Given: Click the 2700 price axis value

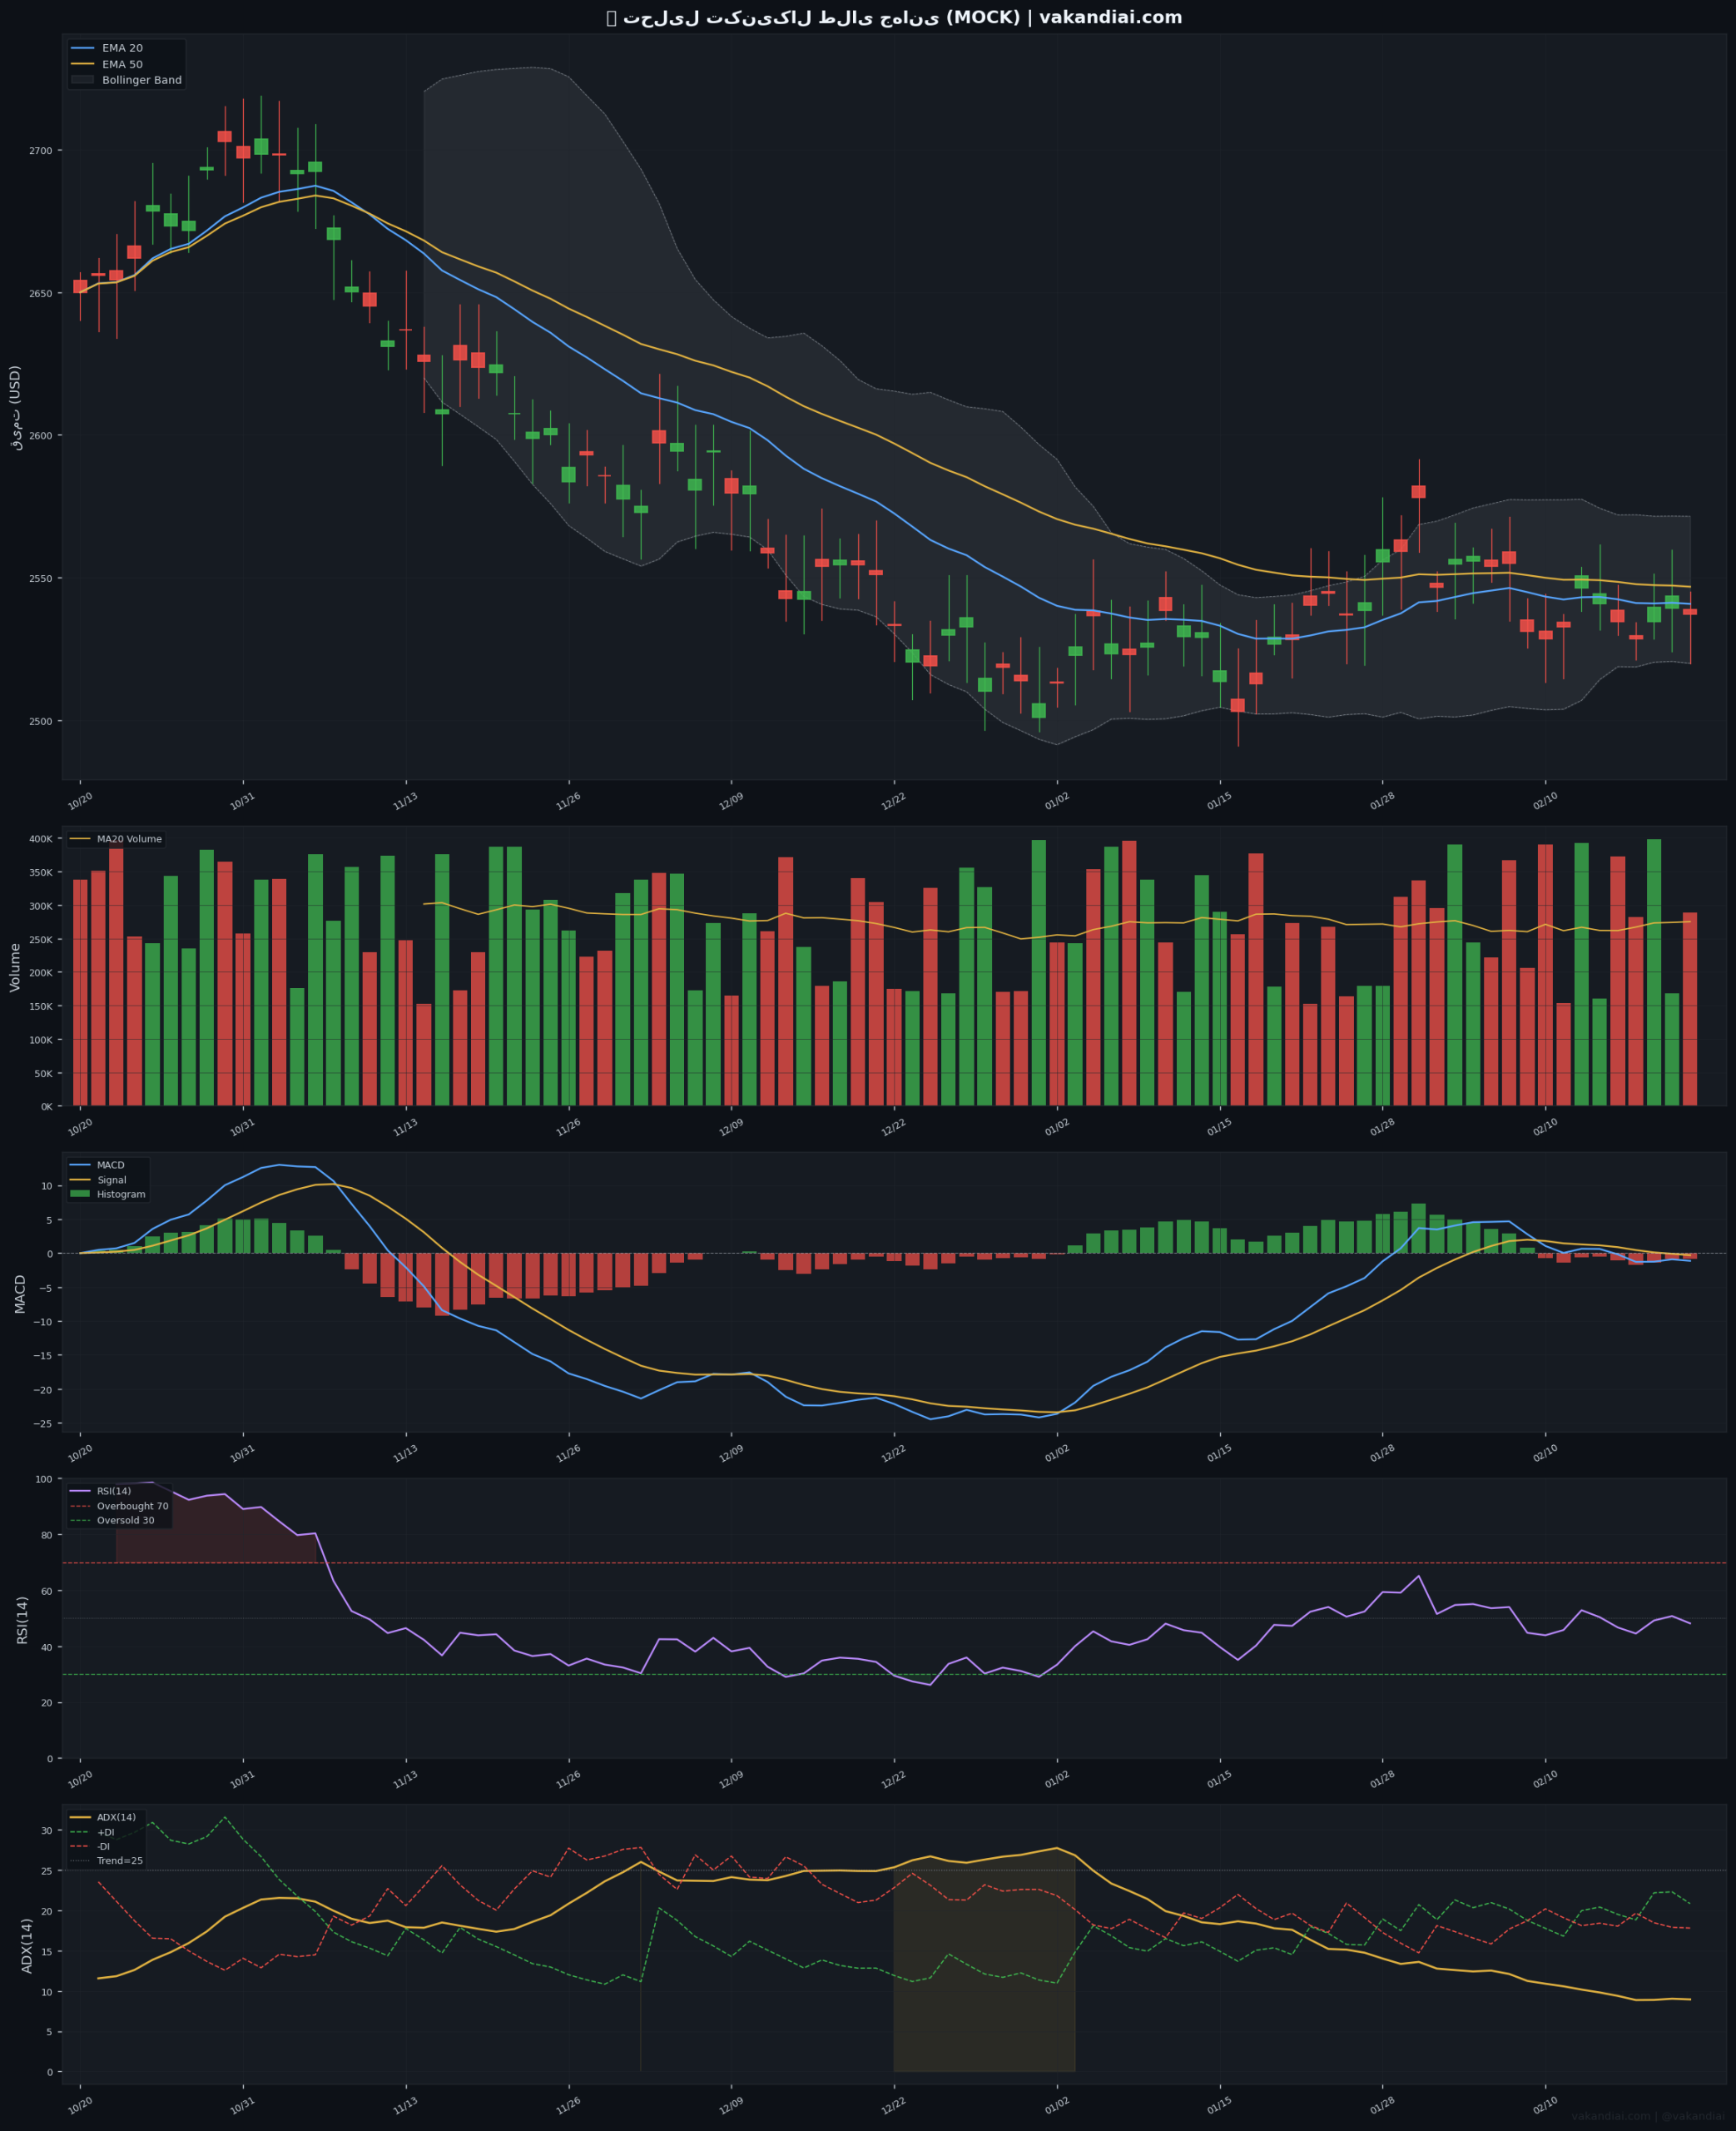Looking at the screenshot, I should [x=40, y=151].
